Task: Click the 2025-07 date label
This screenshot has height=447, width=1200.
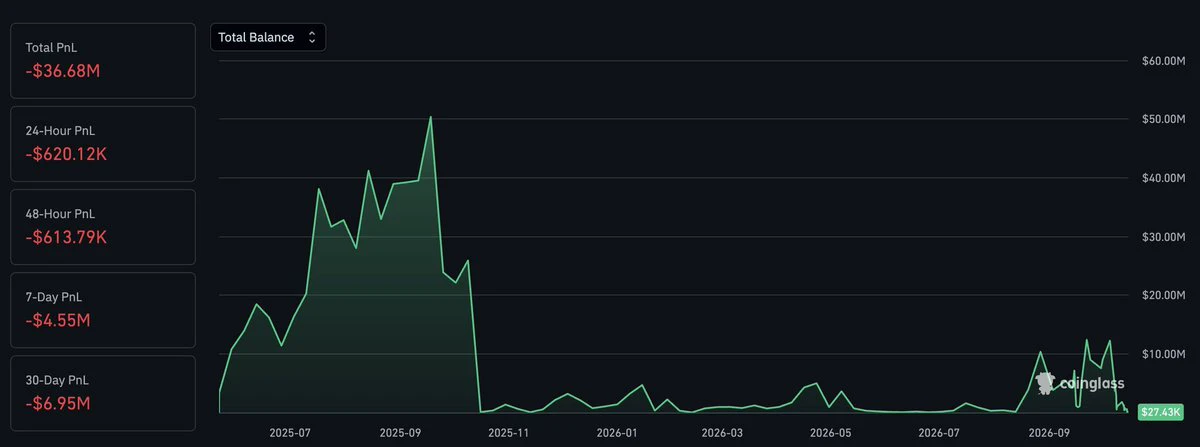Action: 290,433
